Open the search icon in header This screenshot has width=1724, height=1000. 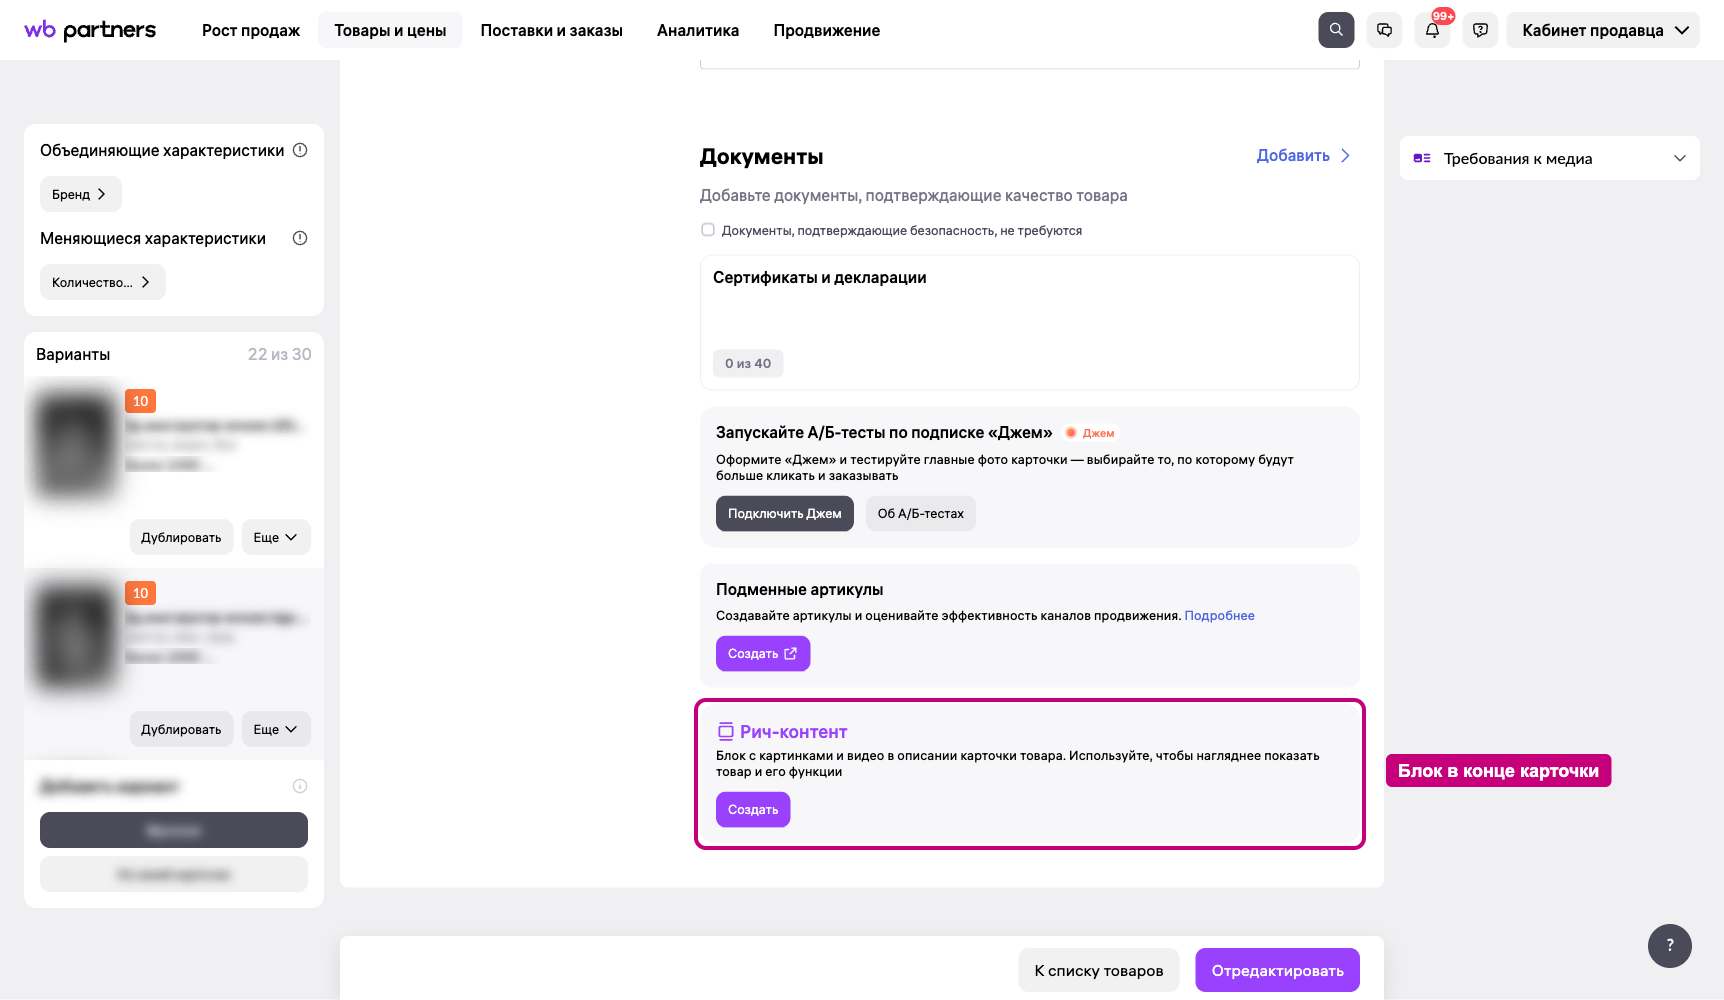point(1336,30)
